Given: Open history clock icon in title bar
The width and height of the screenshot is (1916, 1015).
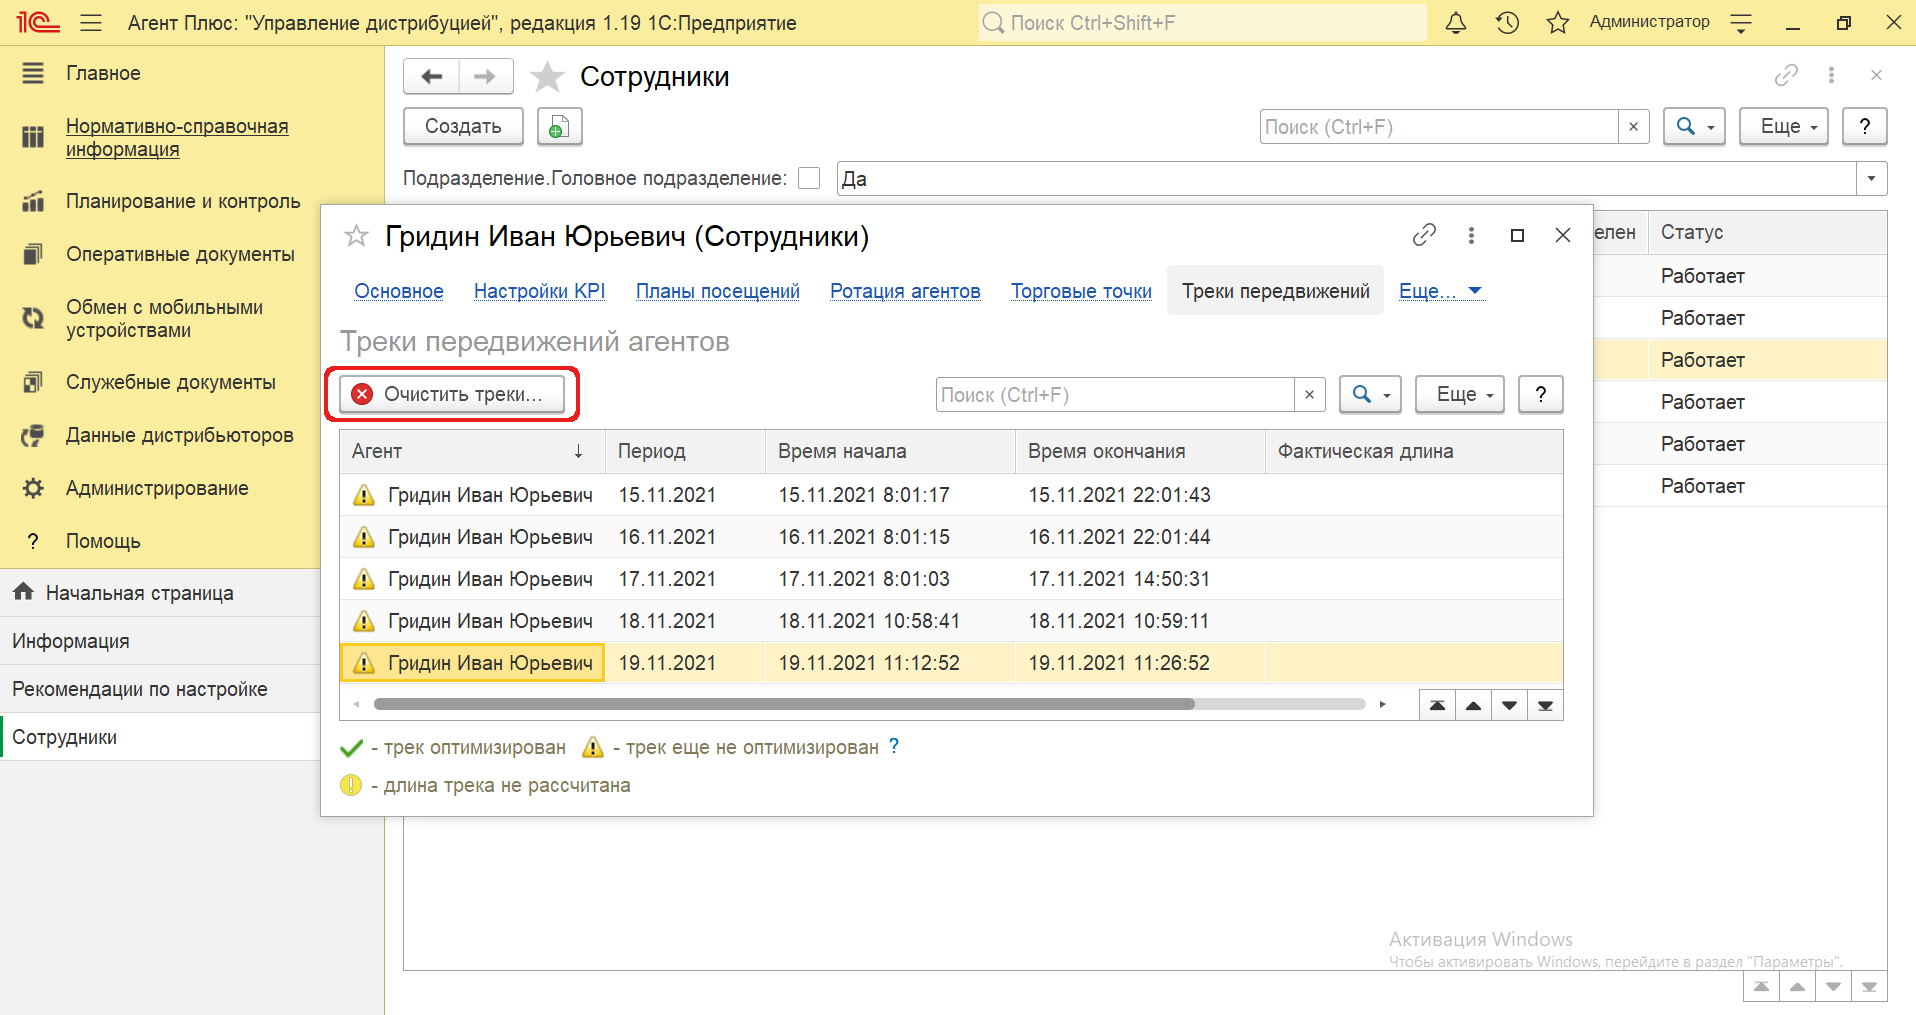Looking at the screenshot, I should pyautogui.click(x=1507, y=23).
